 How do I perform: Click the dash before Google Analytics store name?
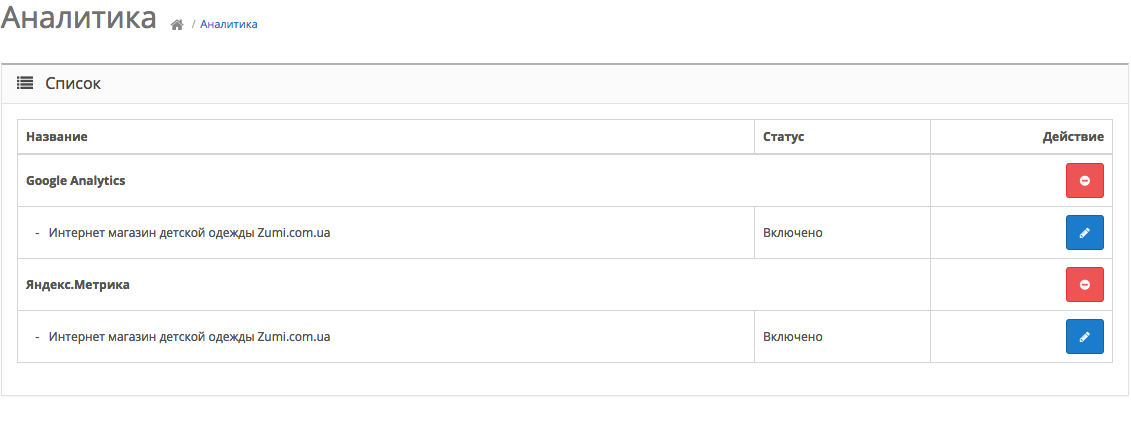click(x=37, y=233)
